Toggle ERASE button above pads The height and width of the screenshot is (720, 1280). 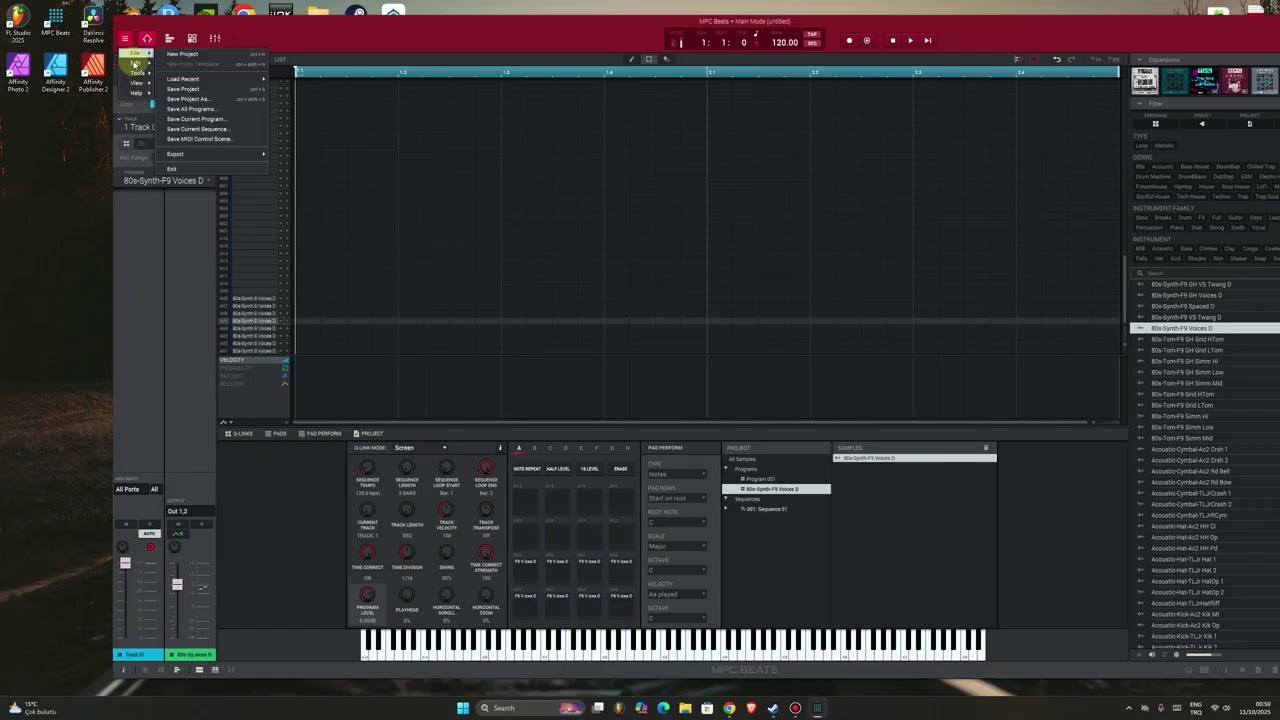[621, 469]
